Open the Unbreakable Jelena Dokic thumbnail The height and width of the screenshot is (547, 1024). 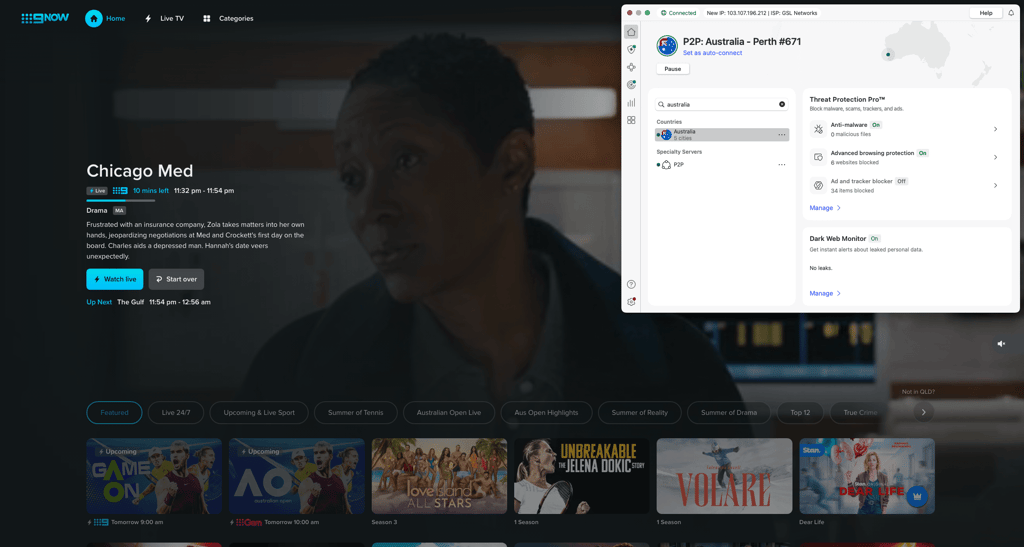(x=582, y=476)
